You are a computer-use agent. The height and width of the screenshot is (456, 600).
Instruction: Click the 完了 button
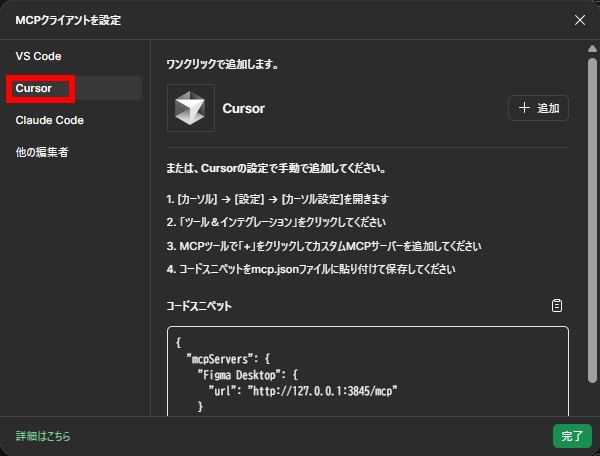coord(572,436)
